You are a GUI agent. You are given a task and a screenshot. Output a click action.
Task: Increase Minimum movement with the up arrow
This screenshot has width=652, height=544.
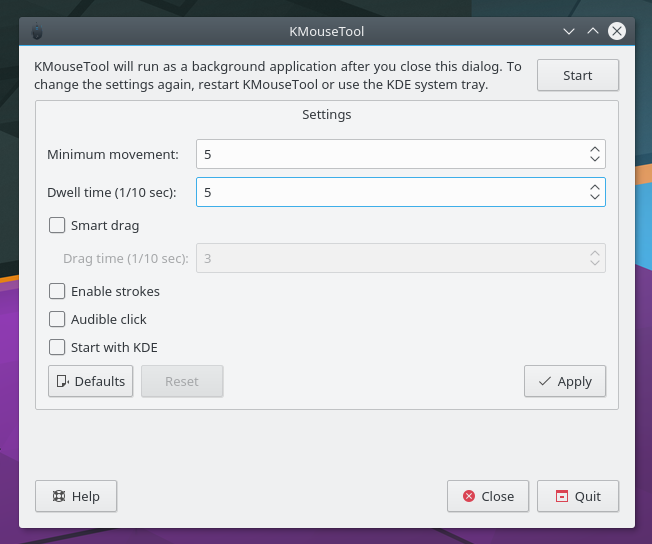[595, 149]
